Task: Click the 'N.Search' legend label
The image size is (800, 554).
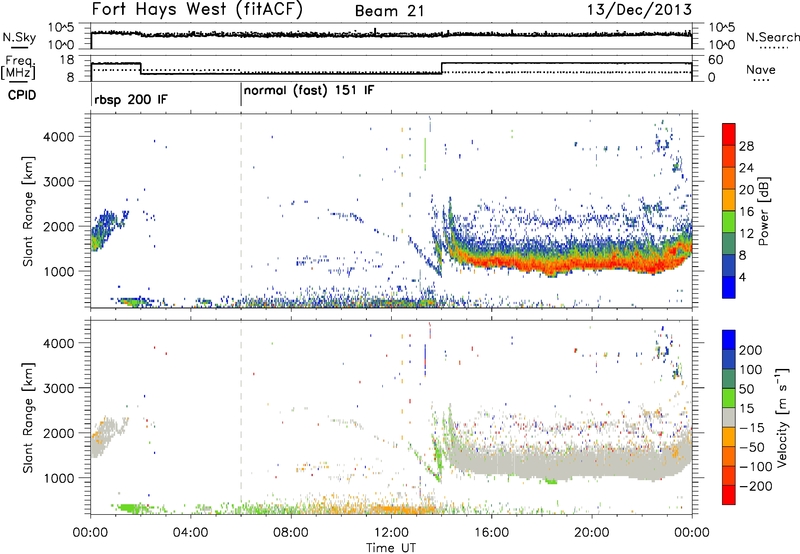Action: coord(772,37)
